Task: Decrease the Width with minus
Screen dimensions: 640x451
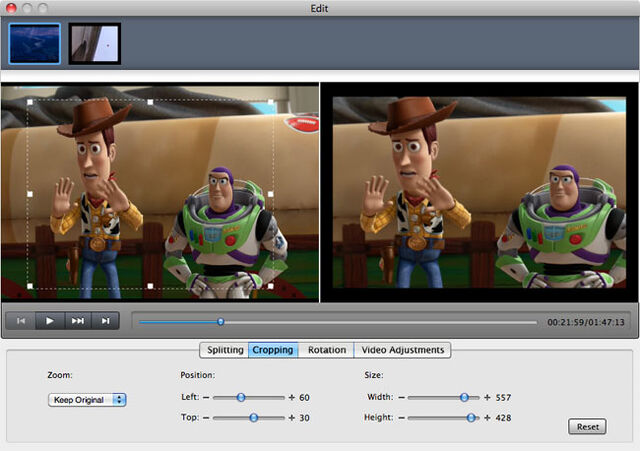Action: click(402, 397)
